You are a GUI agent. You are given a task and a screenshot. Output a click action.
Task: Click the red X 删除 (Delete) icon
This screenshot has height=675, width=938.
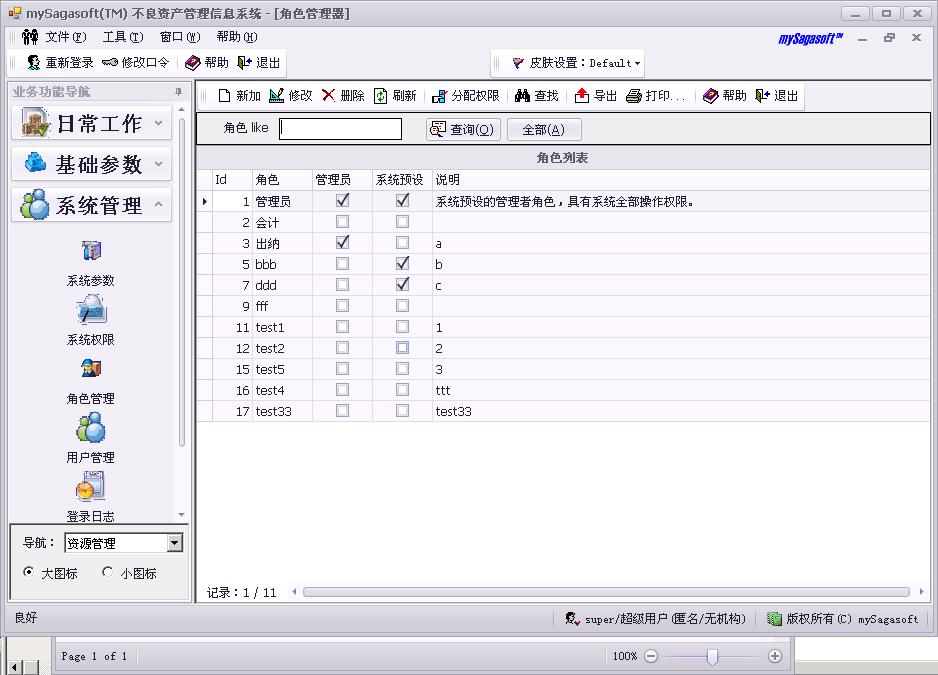[328, 96]
